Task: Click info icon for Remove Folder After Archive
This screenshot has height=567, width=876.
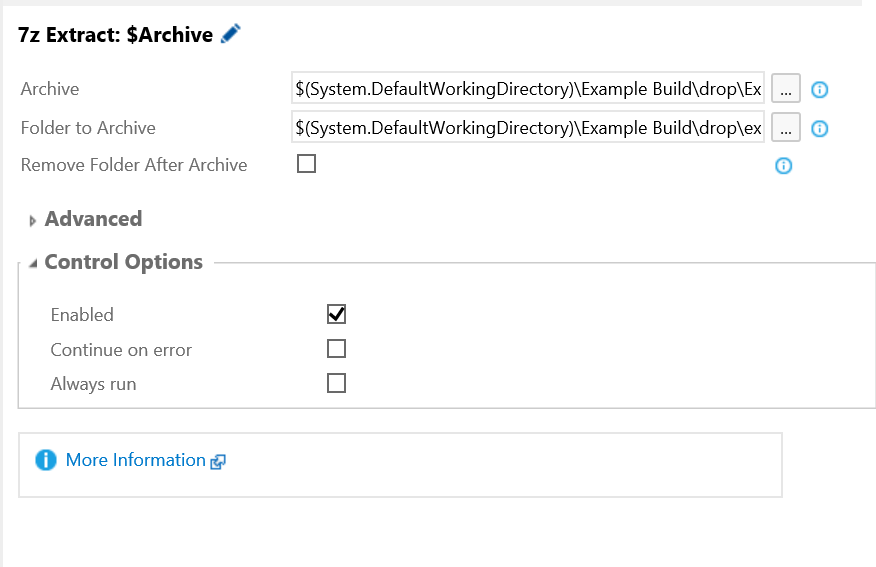Action: coord(783,165)
